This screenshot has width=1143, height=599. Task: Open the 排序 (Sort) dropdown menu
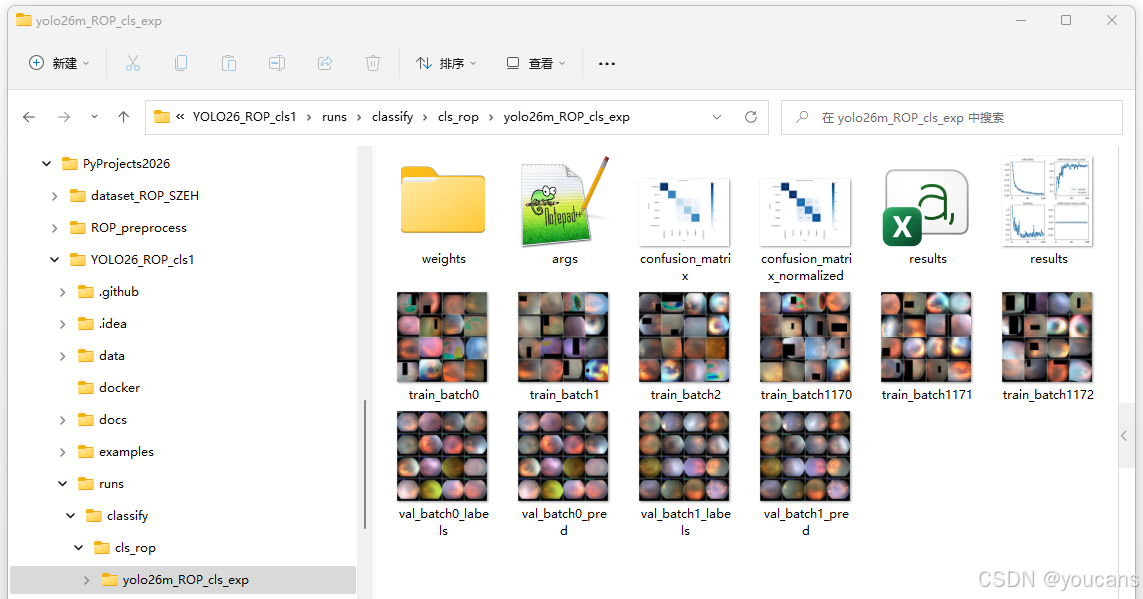[x=446, y=63]
